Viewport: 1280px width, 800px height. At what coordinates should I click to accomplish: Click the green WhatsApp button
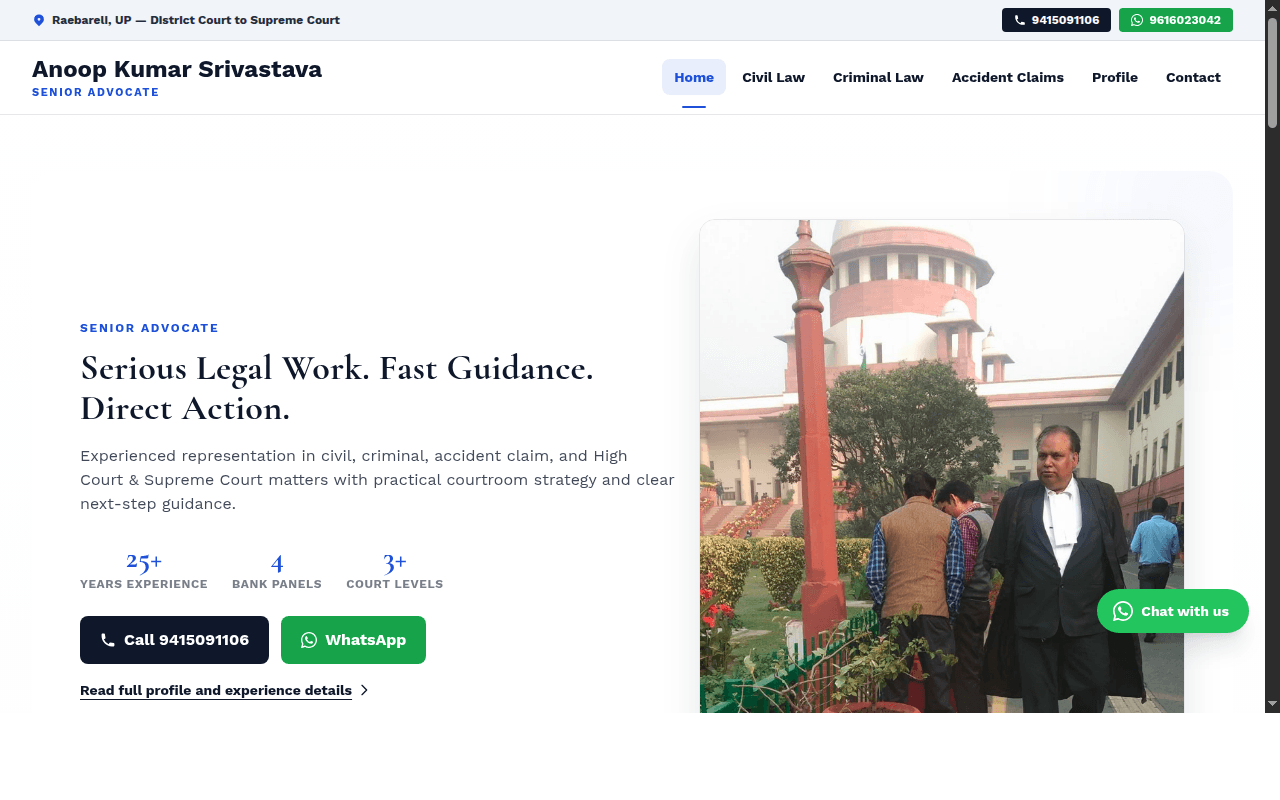click(353, 640)
